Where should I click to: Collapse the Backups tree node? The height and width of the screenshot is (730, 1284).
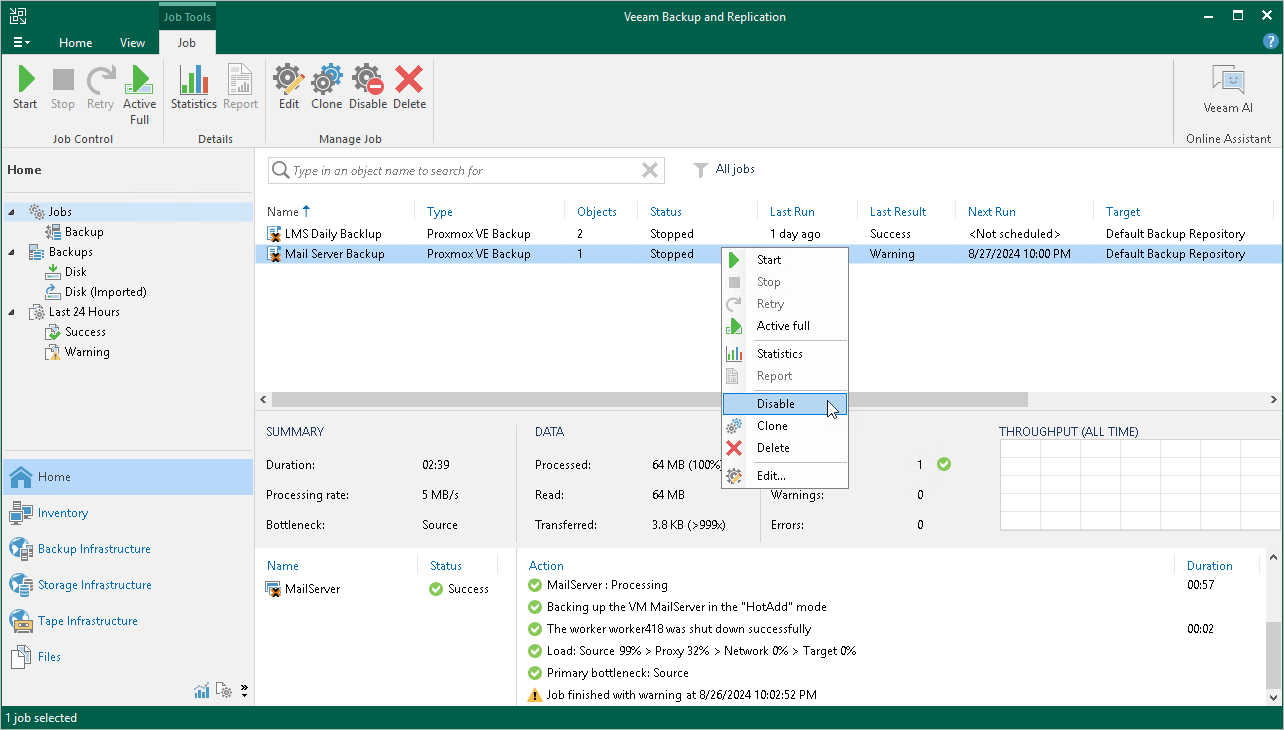pos(12,252)
